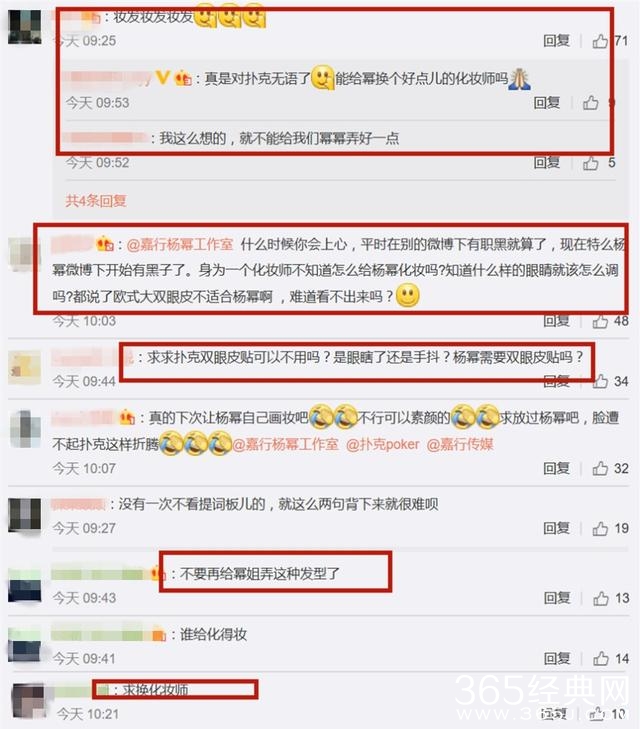Expand the 共4条回复 replies link
640x729 pixels.
[96, 201]
